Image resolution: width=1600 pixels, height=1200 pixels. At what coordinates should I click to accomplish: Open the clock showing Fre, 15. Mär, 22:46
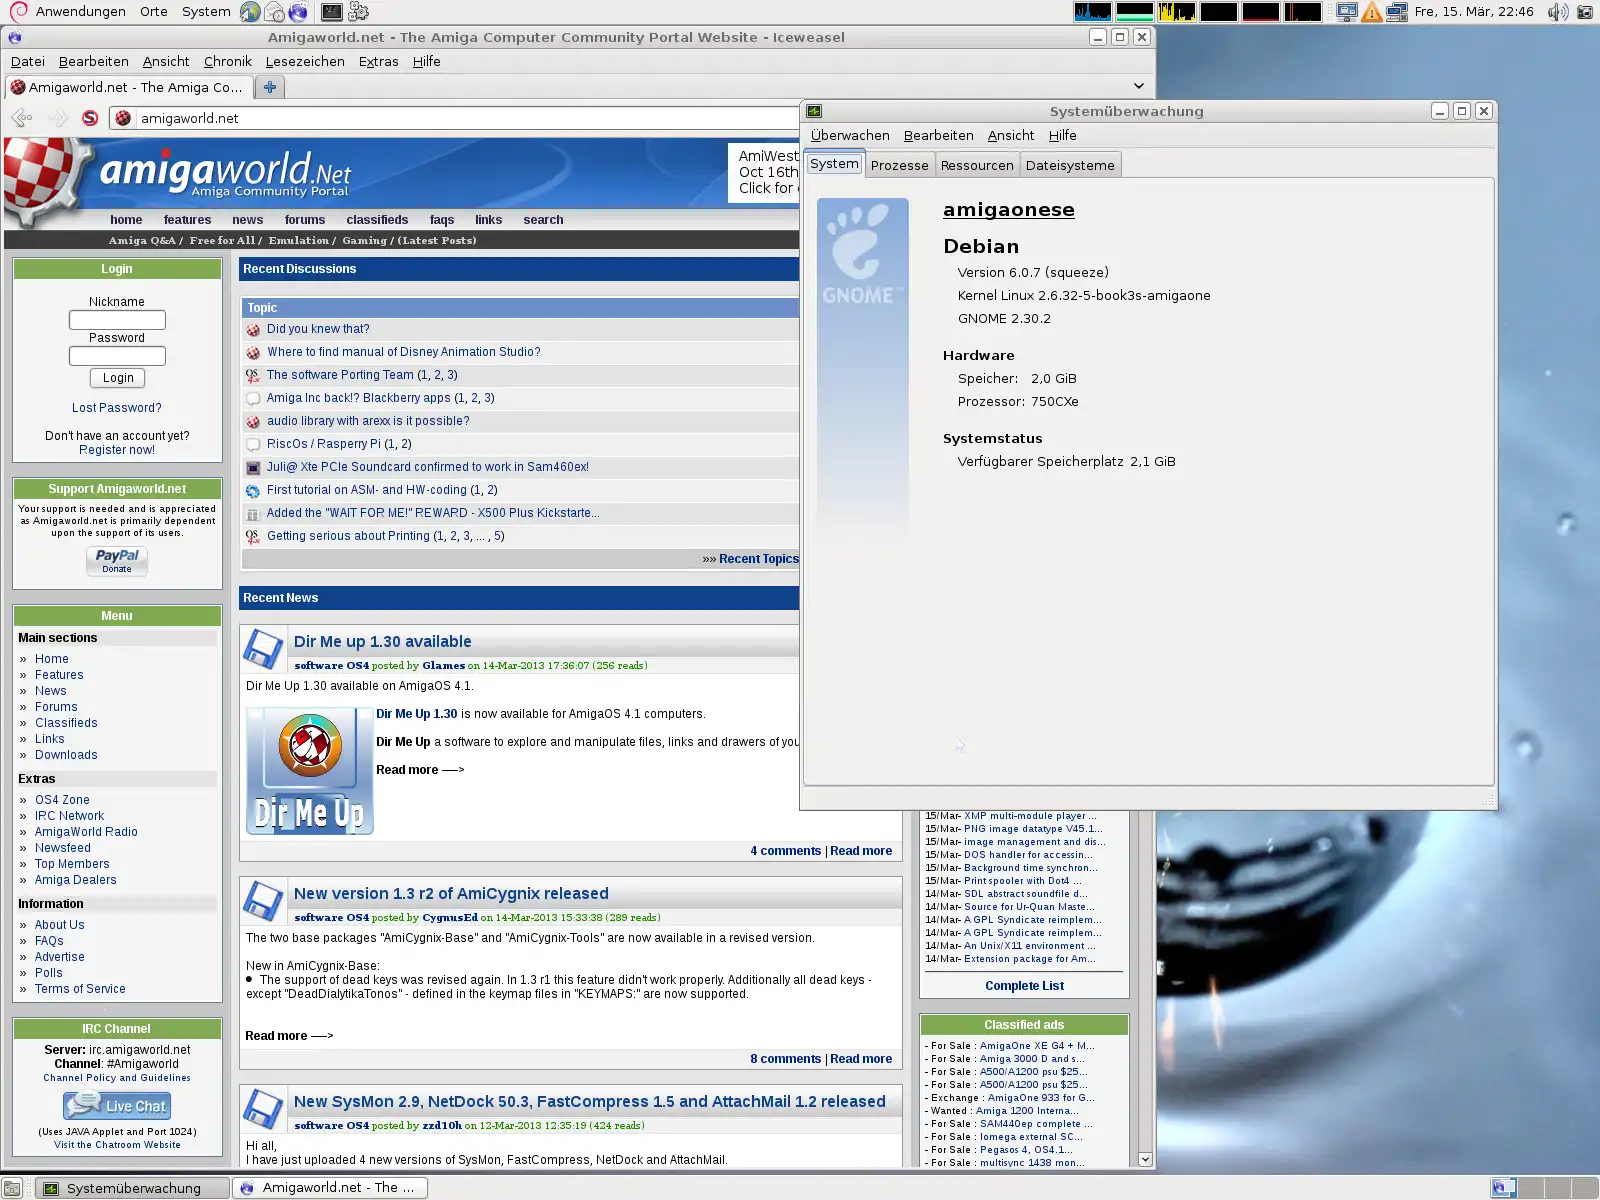pos(1474,12)
